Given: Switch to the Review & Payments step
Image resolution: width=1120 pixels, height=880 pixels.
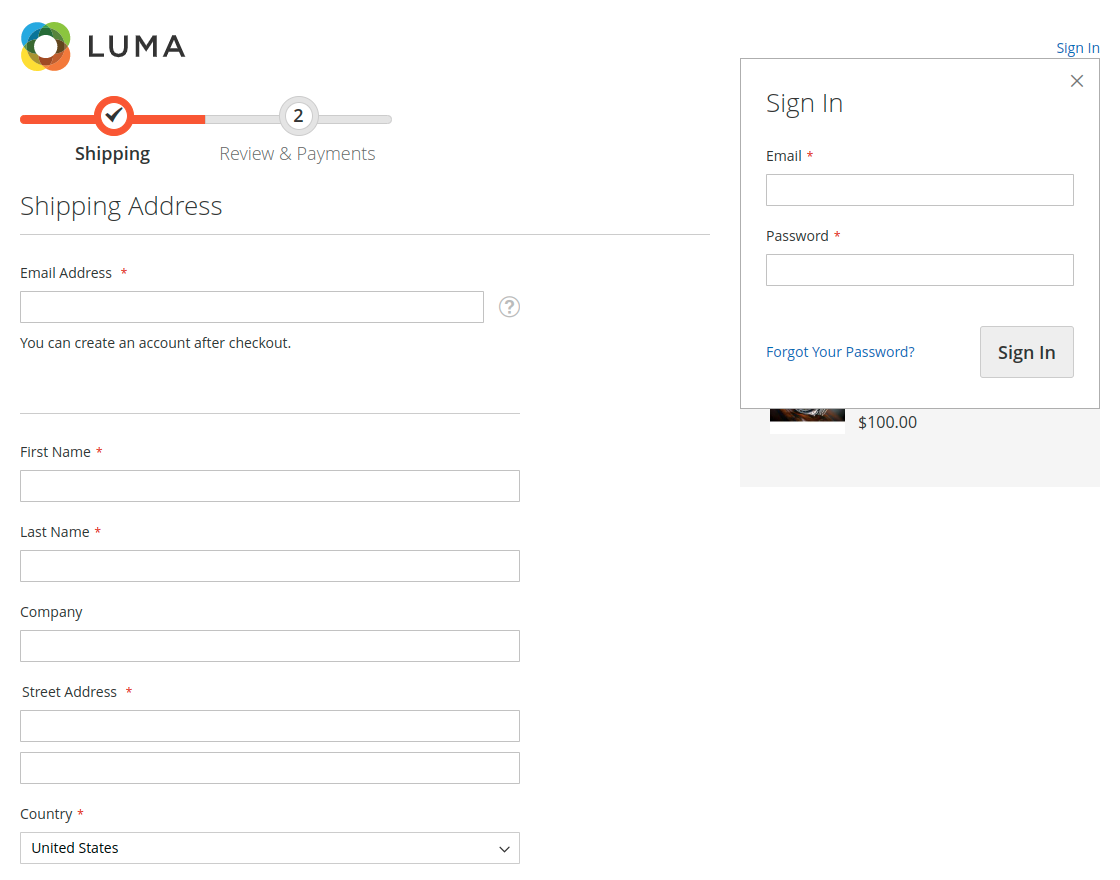Looking at the screenshot, I should point(297,153).
